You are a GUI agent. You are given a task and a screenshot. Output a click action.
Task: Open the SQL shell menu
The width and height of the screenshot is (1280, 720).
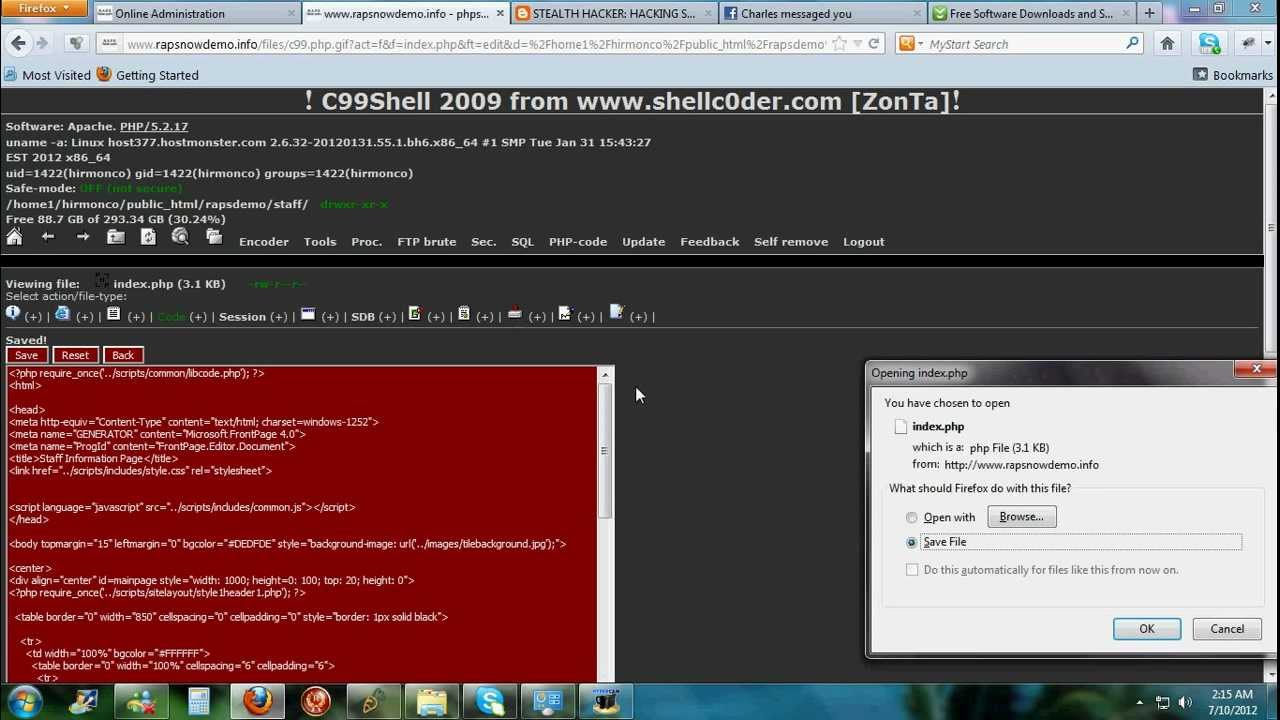(x=522, y=242)
